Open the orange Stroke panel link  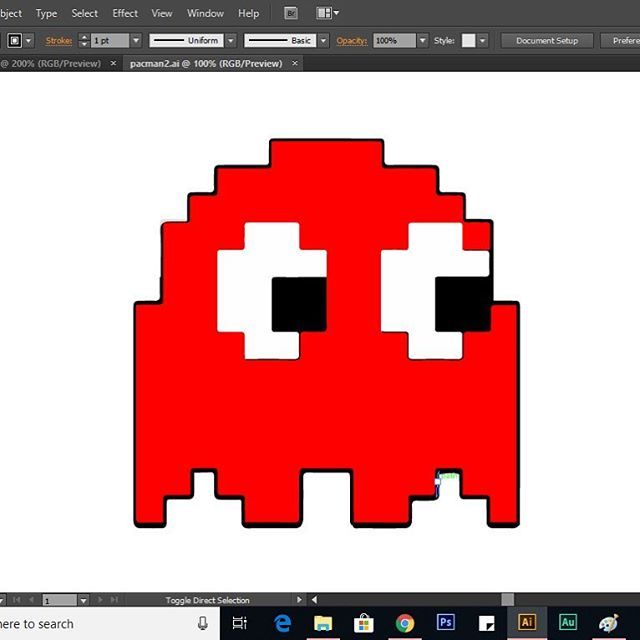tap(59, 40)
